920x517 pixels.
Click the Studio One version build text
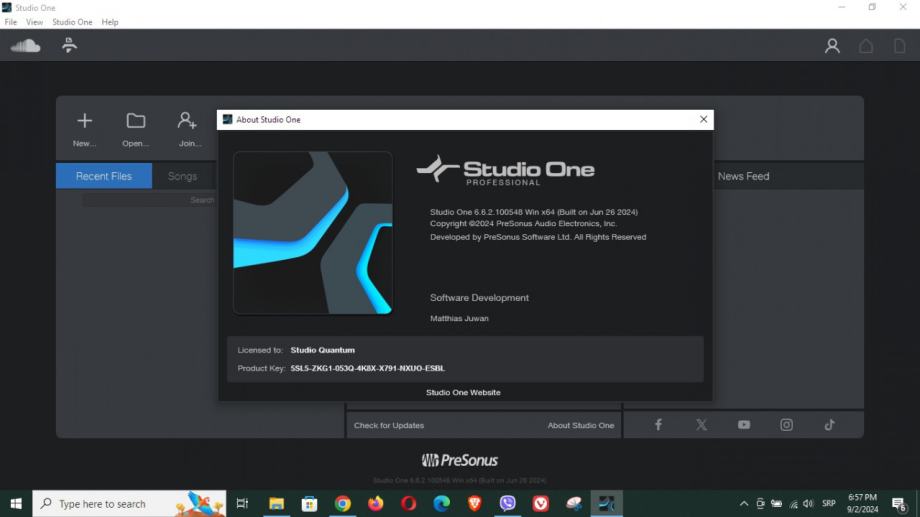click(534, 212)
